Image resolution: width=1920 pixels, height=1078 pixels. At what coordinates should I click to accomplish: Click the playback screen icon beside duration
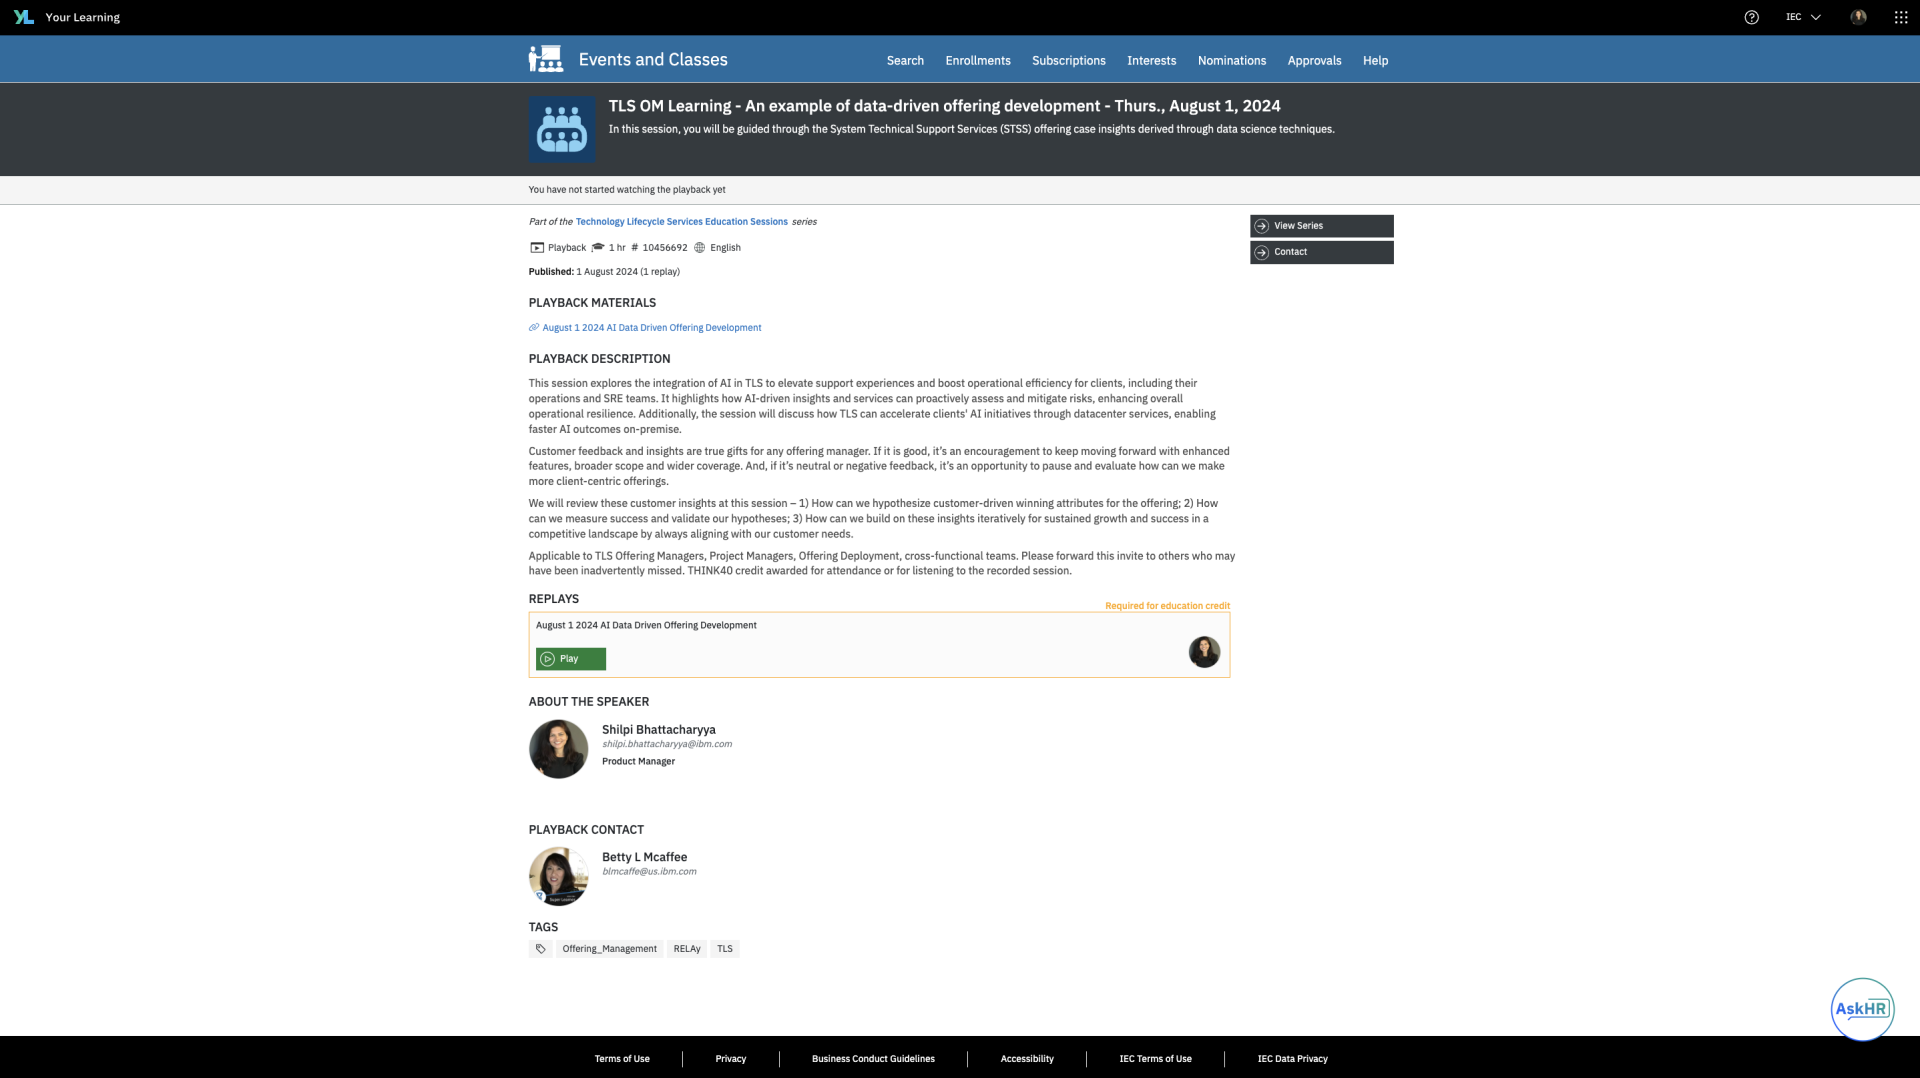point(536,247)
